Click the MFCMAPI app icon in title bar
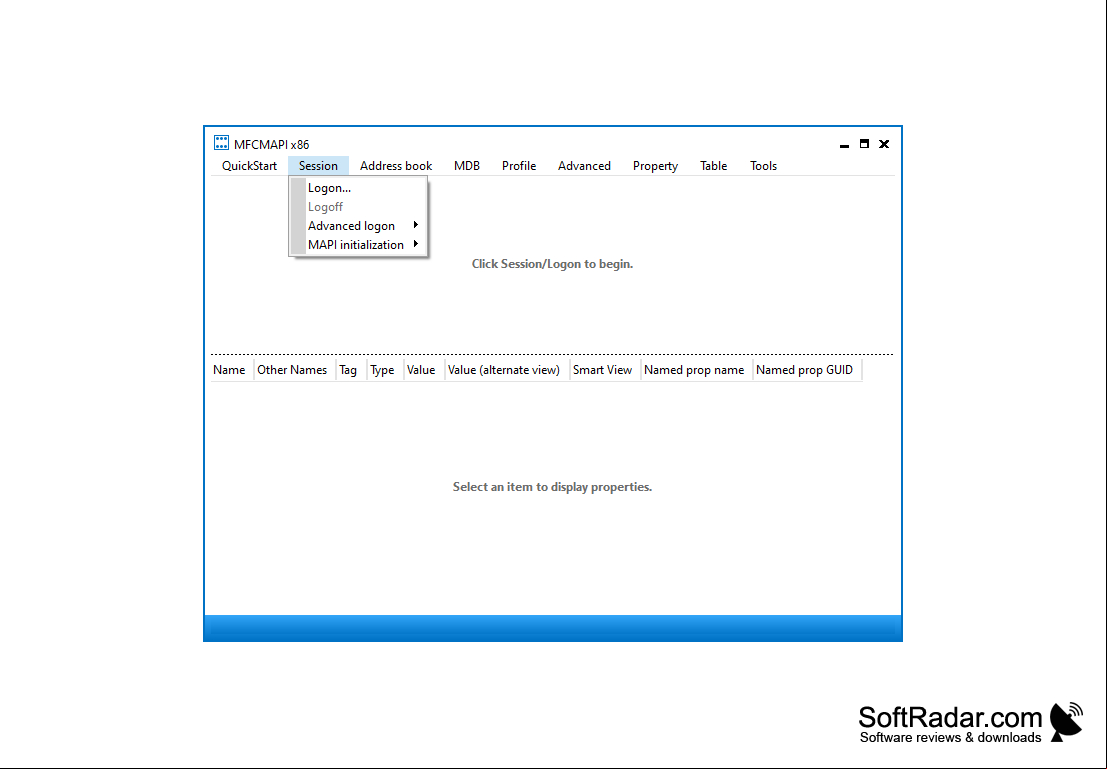This screenshot has width=1107, height=769. click(221, 143)
